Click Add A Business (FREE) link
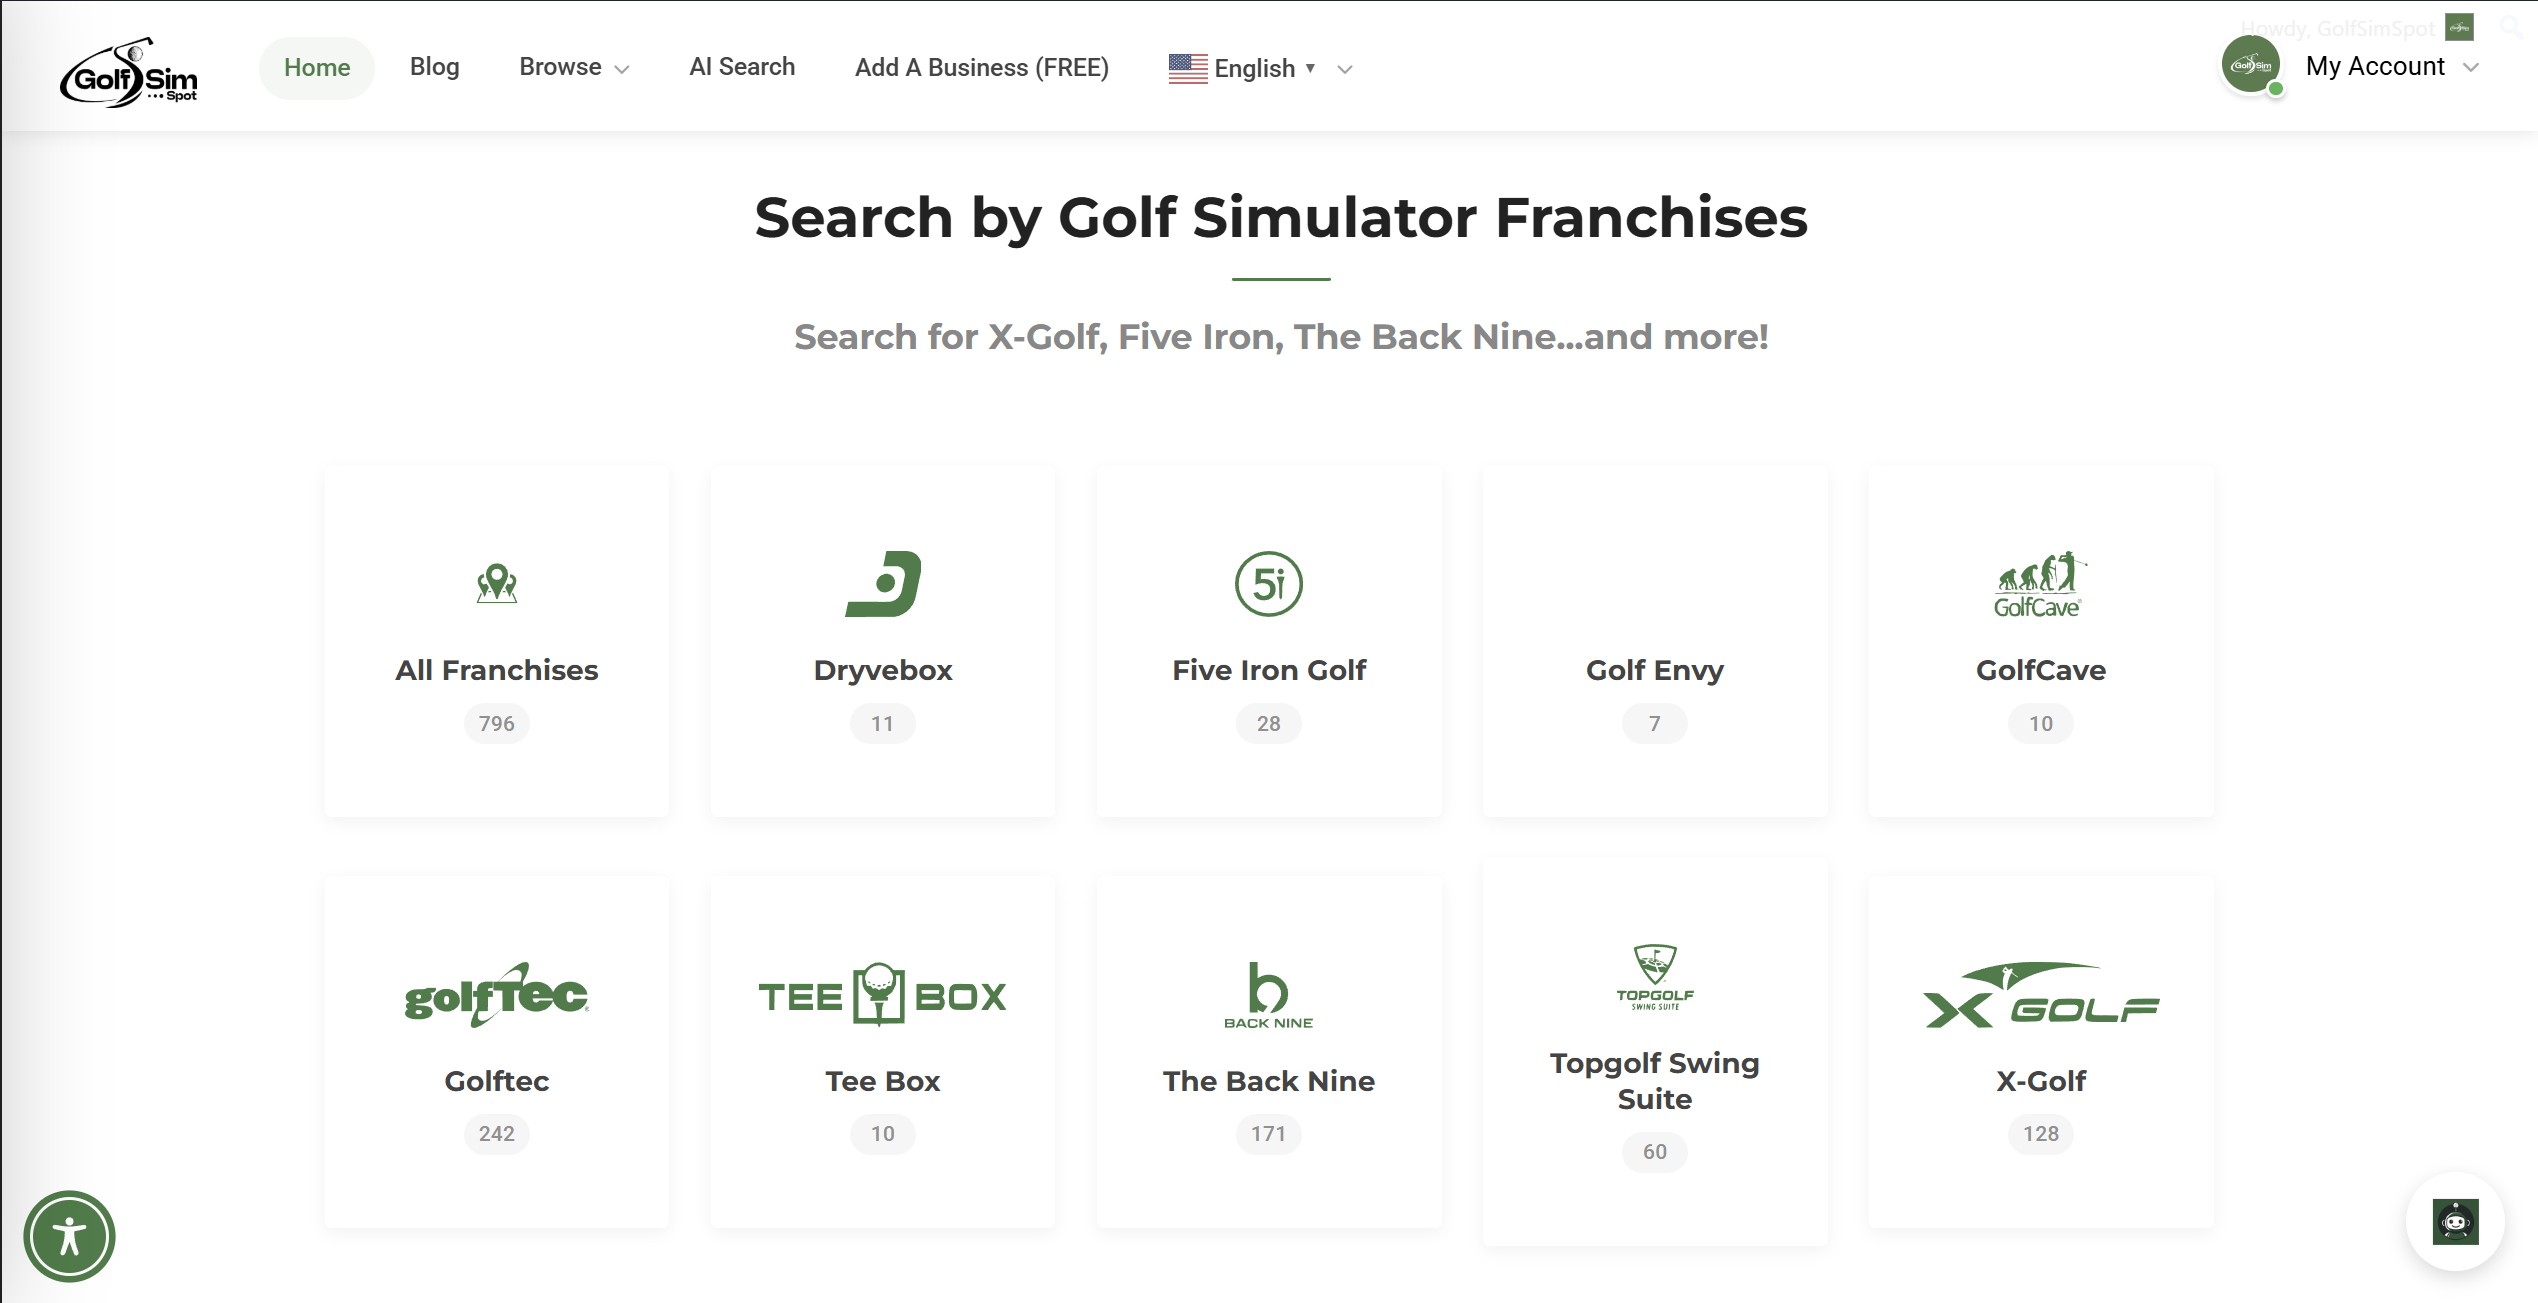 [981, 67]
